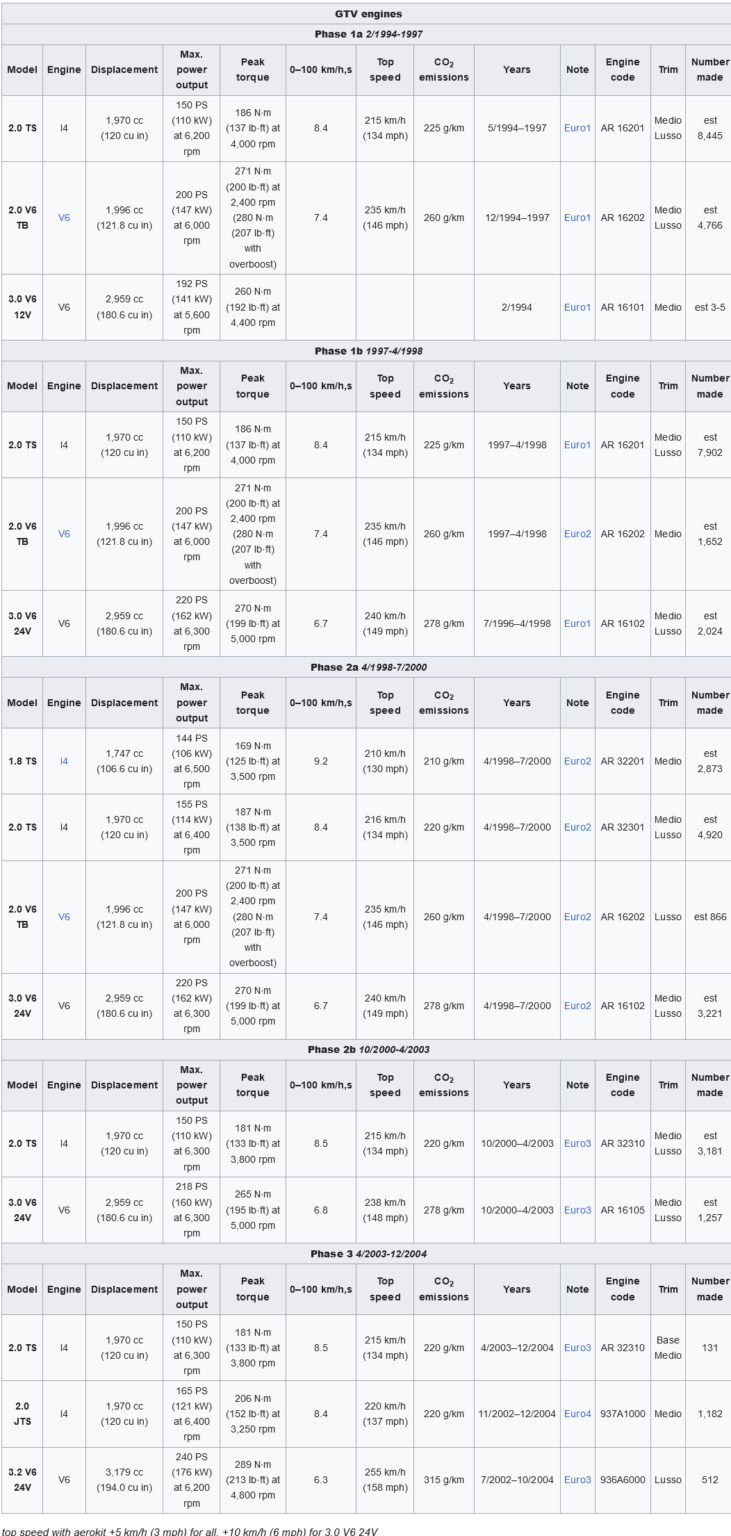Click the Euro3 link beside AR 16105
This screenshot has height=1536, width=731.
coord(577,1210)
